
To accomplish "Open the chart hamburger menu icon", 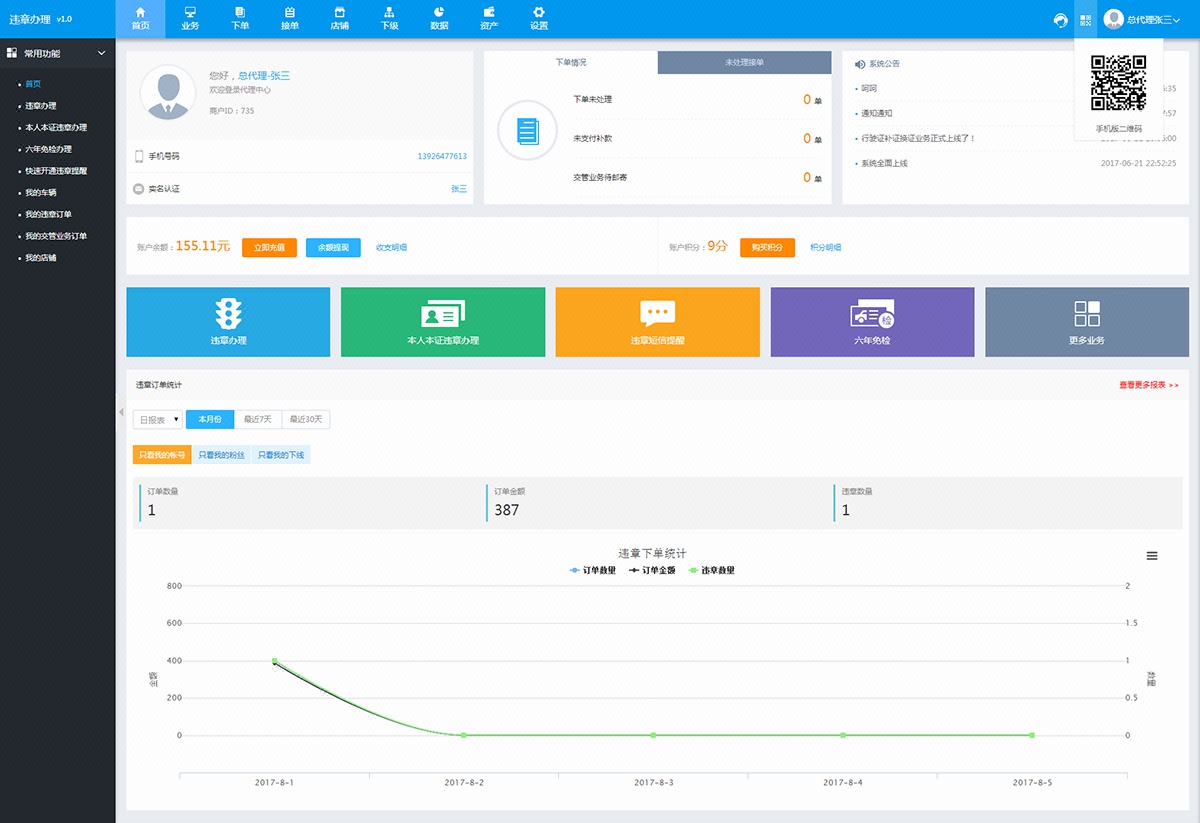I will [1152, 556].
